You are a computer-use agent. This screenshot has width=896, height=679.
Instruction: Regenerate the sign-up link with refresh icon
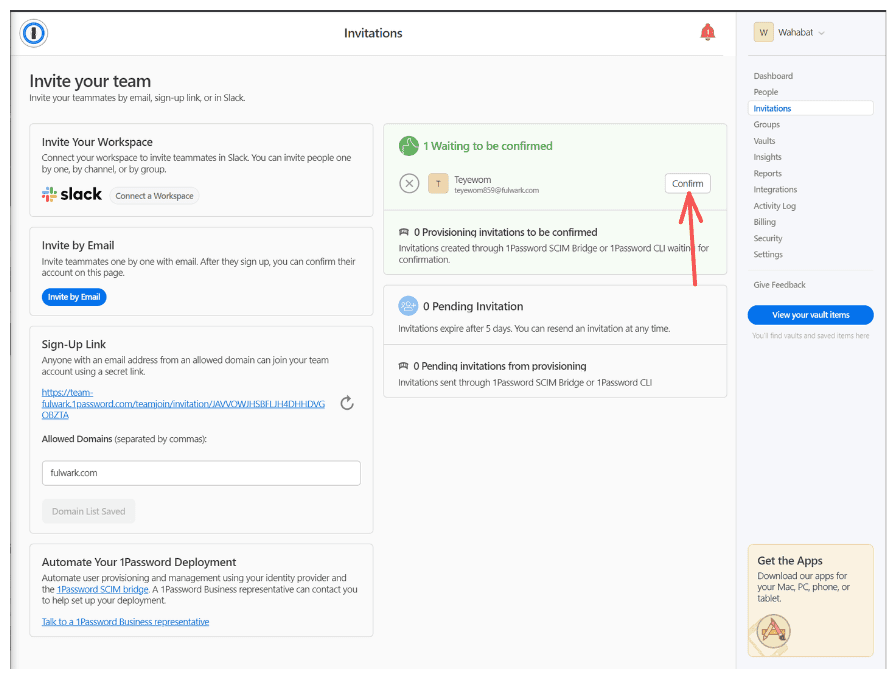click(347, 402)
